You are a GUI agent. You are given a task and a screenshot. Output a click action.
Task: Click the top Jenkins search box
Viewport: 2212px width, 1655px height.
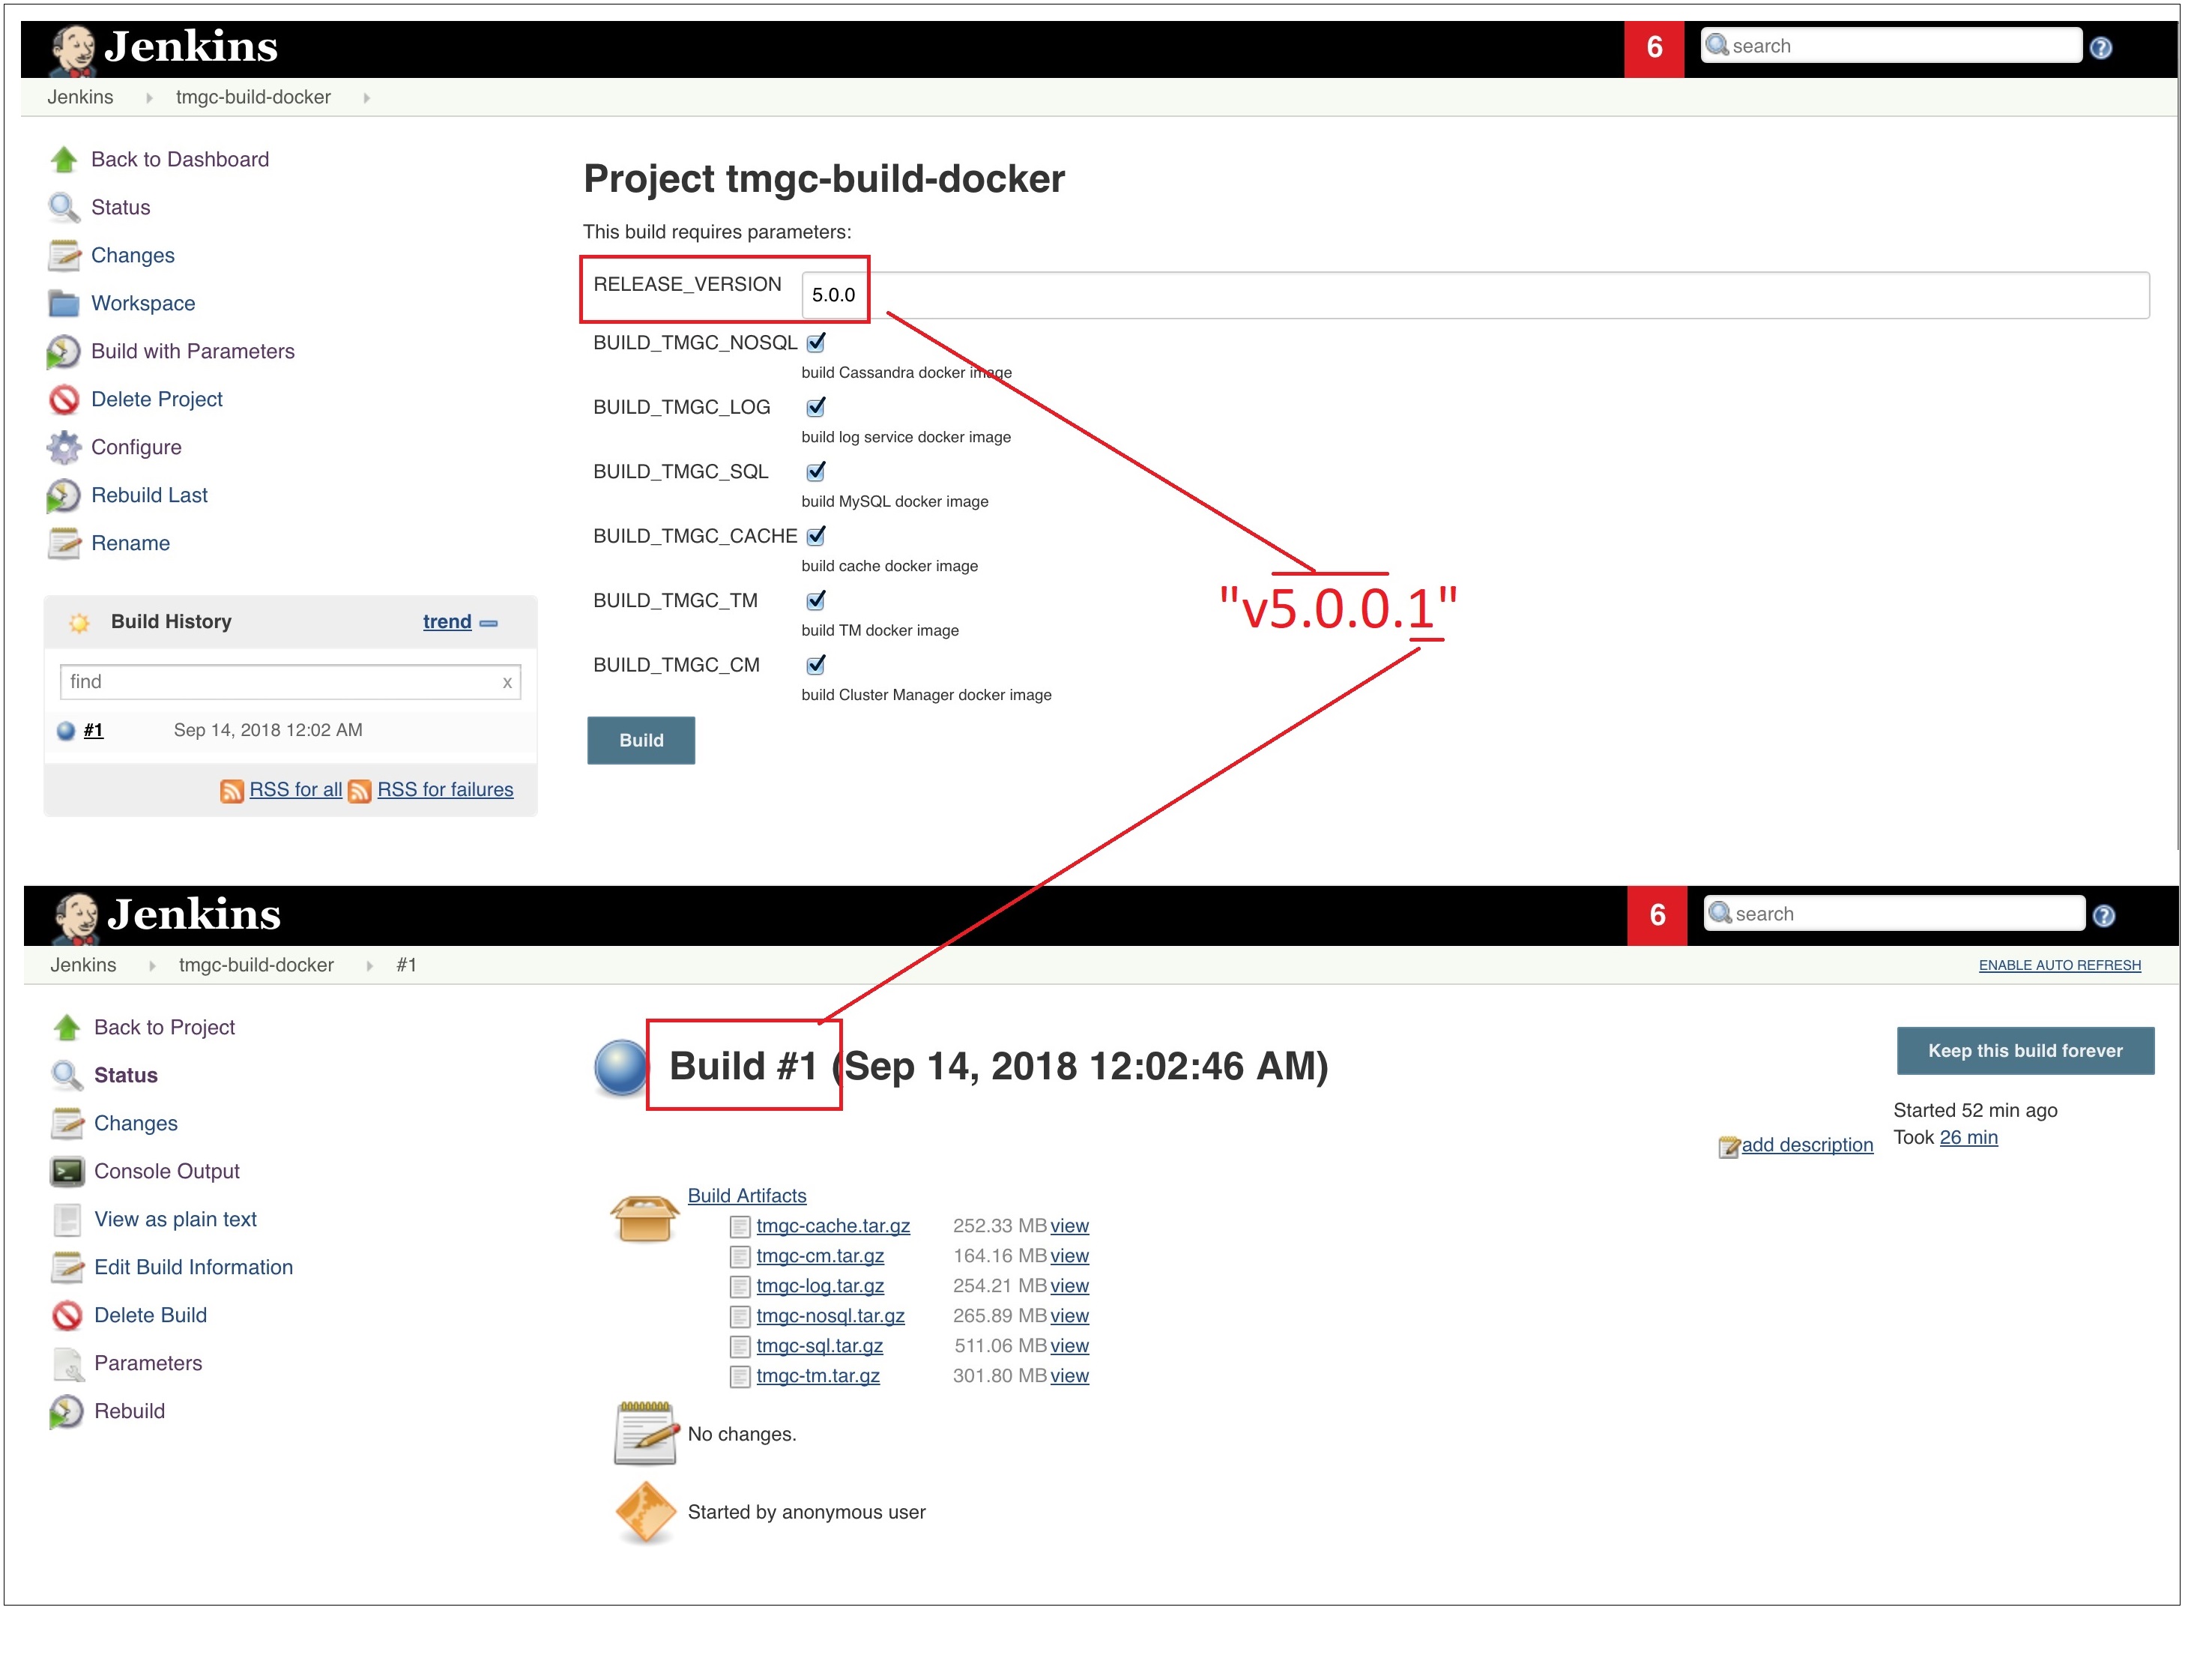pyautogui.click(x=1892, y=46)
